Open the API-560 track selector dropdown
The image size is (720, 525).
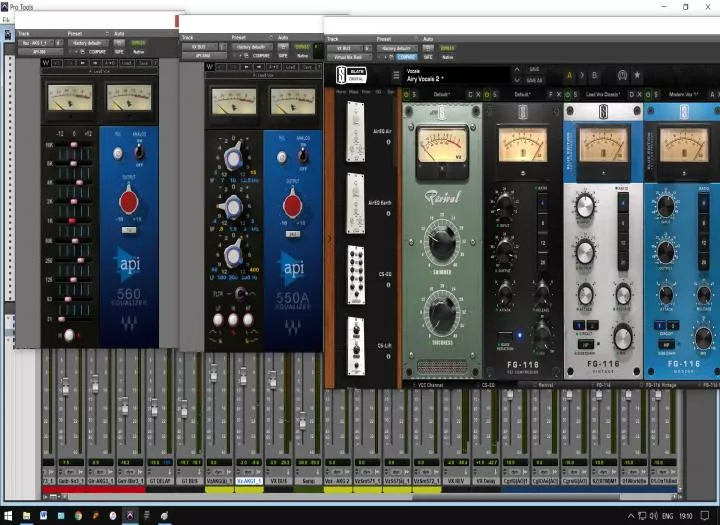pyautogui.click(x=36, y=43)
